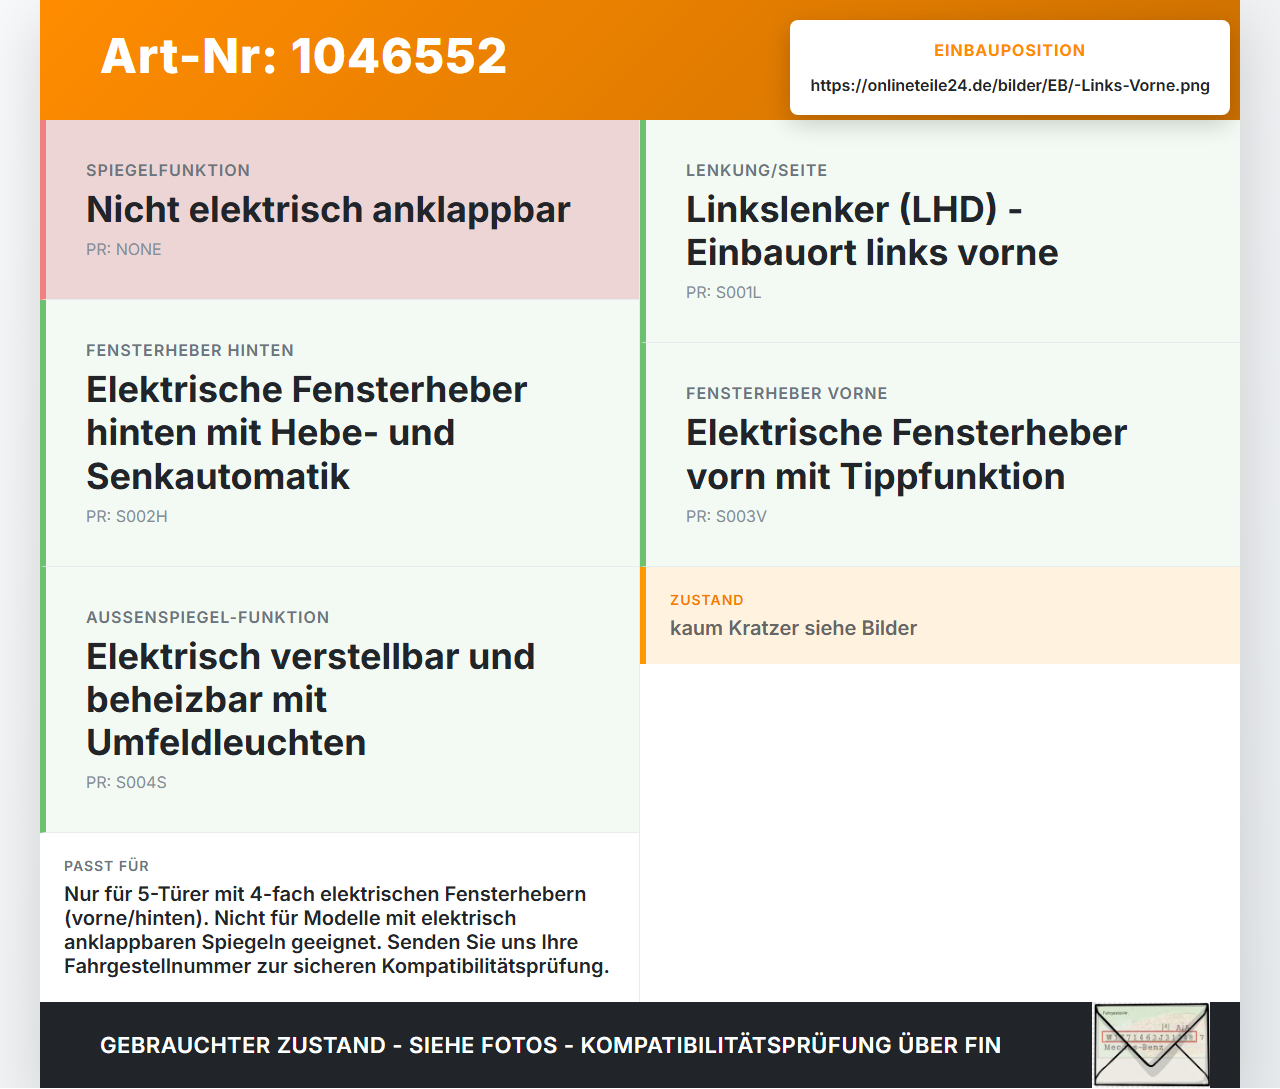Click 'Elektrisch verstellbar und beheizbar mit Umfeldleuchten'
Screen dimensions: 1280x1089
pos(311,699)
